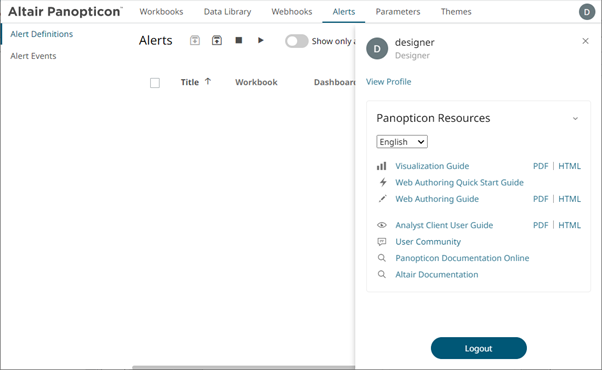
Task: Collapse the Panopticon Resources section
Action: tap(575, 119)
